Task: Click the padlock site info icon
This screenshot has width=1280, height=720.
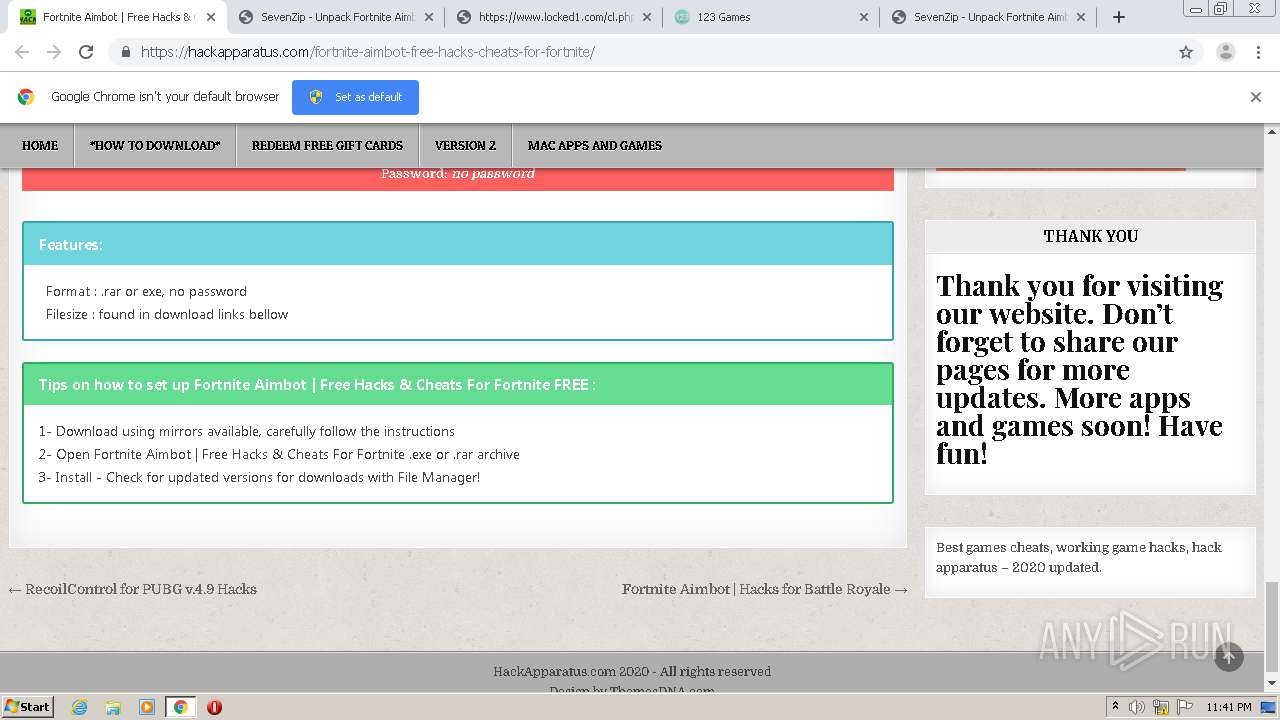Action: click(x=125, y=52)
